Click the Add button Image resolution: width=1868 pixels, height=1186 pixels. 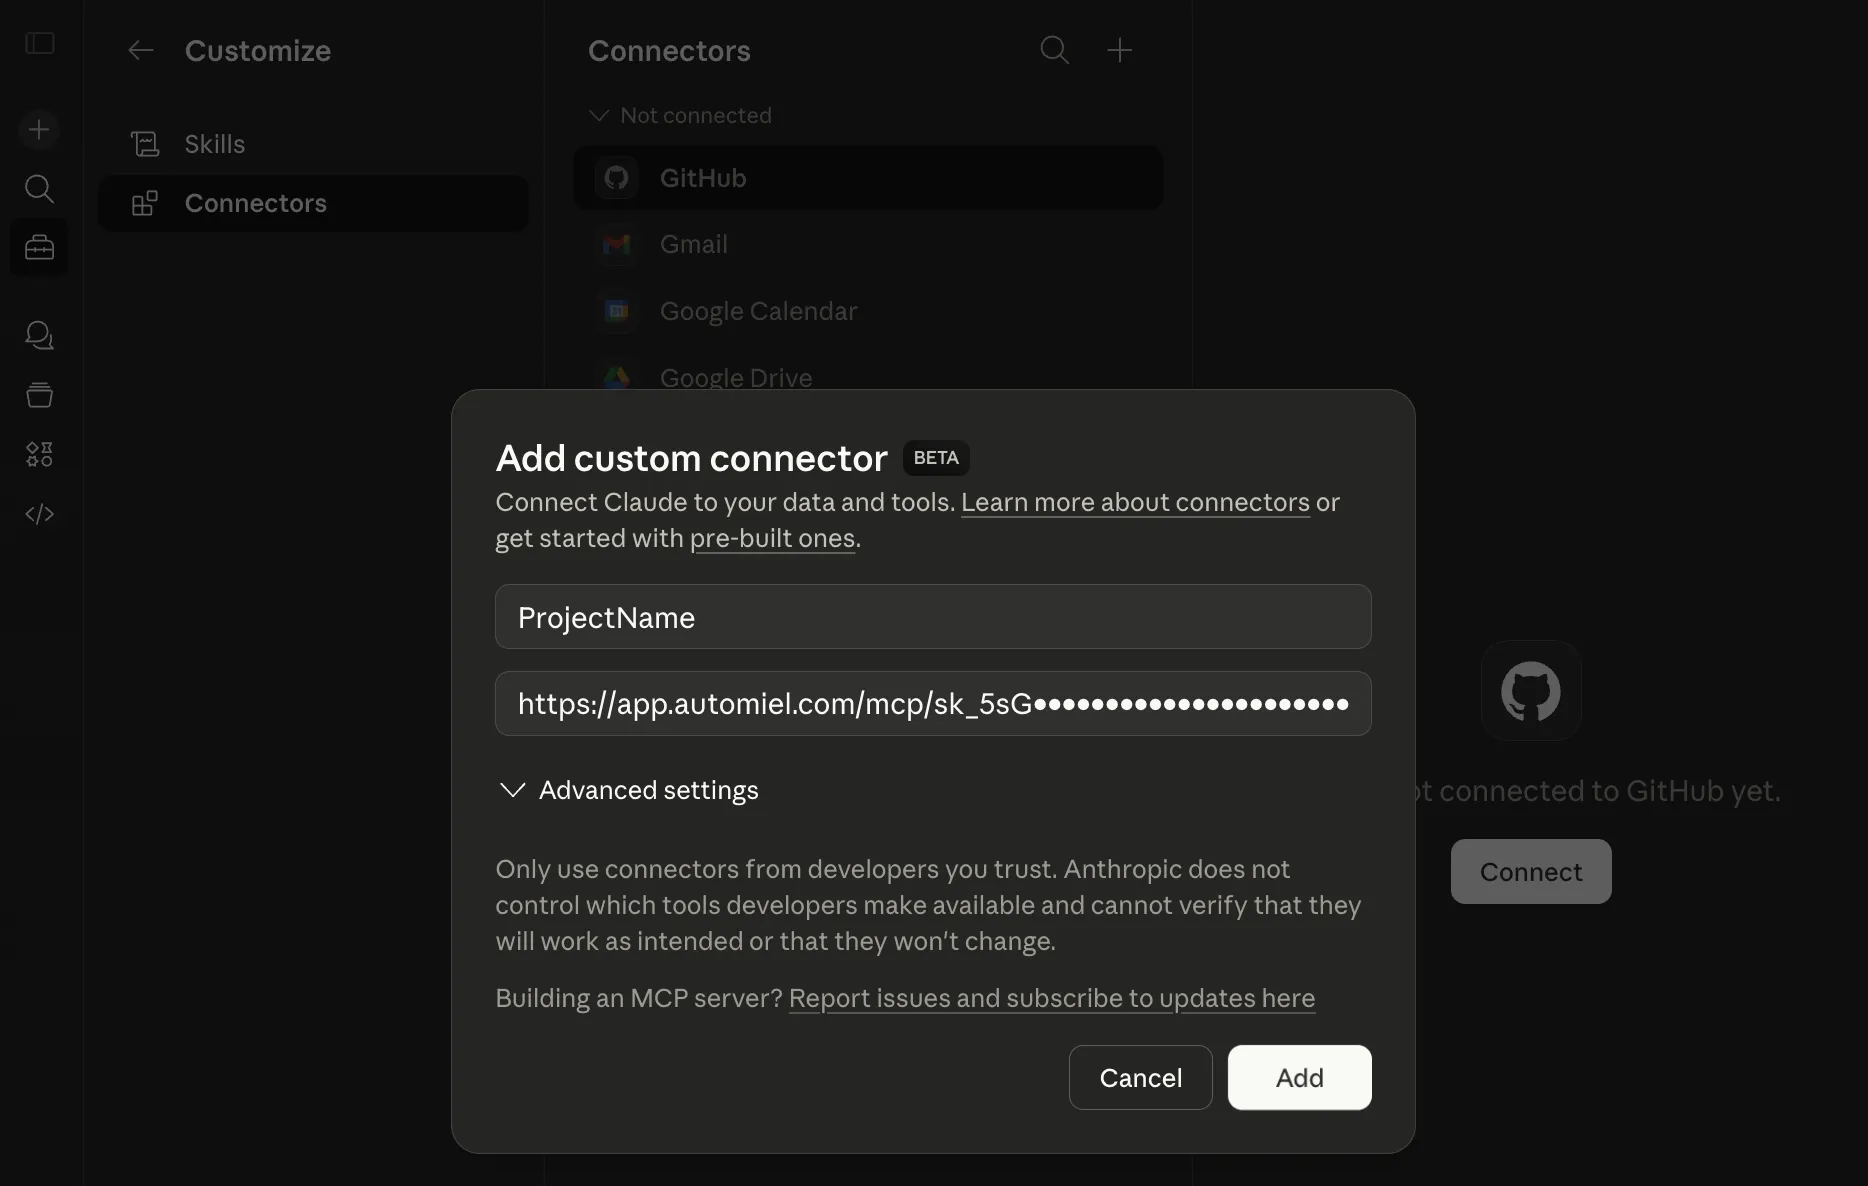(x=1298, y=1077)
